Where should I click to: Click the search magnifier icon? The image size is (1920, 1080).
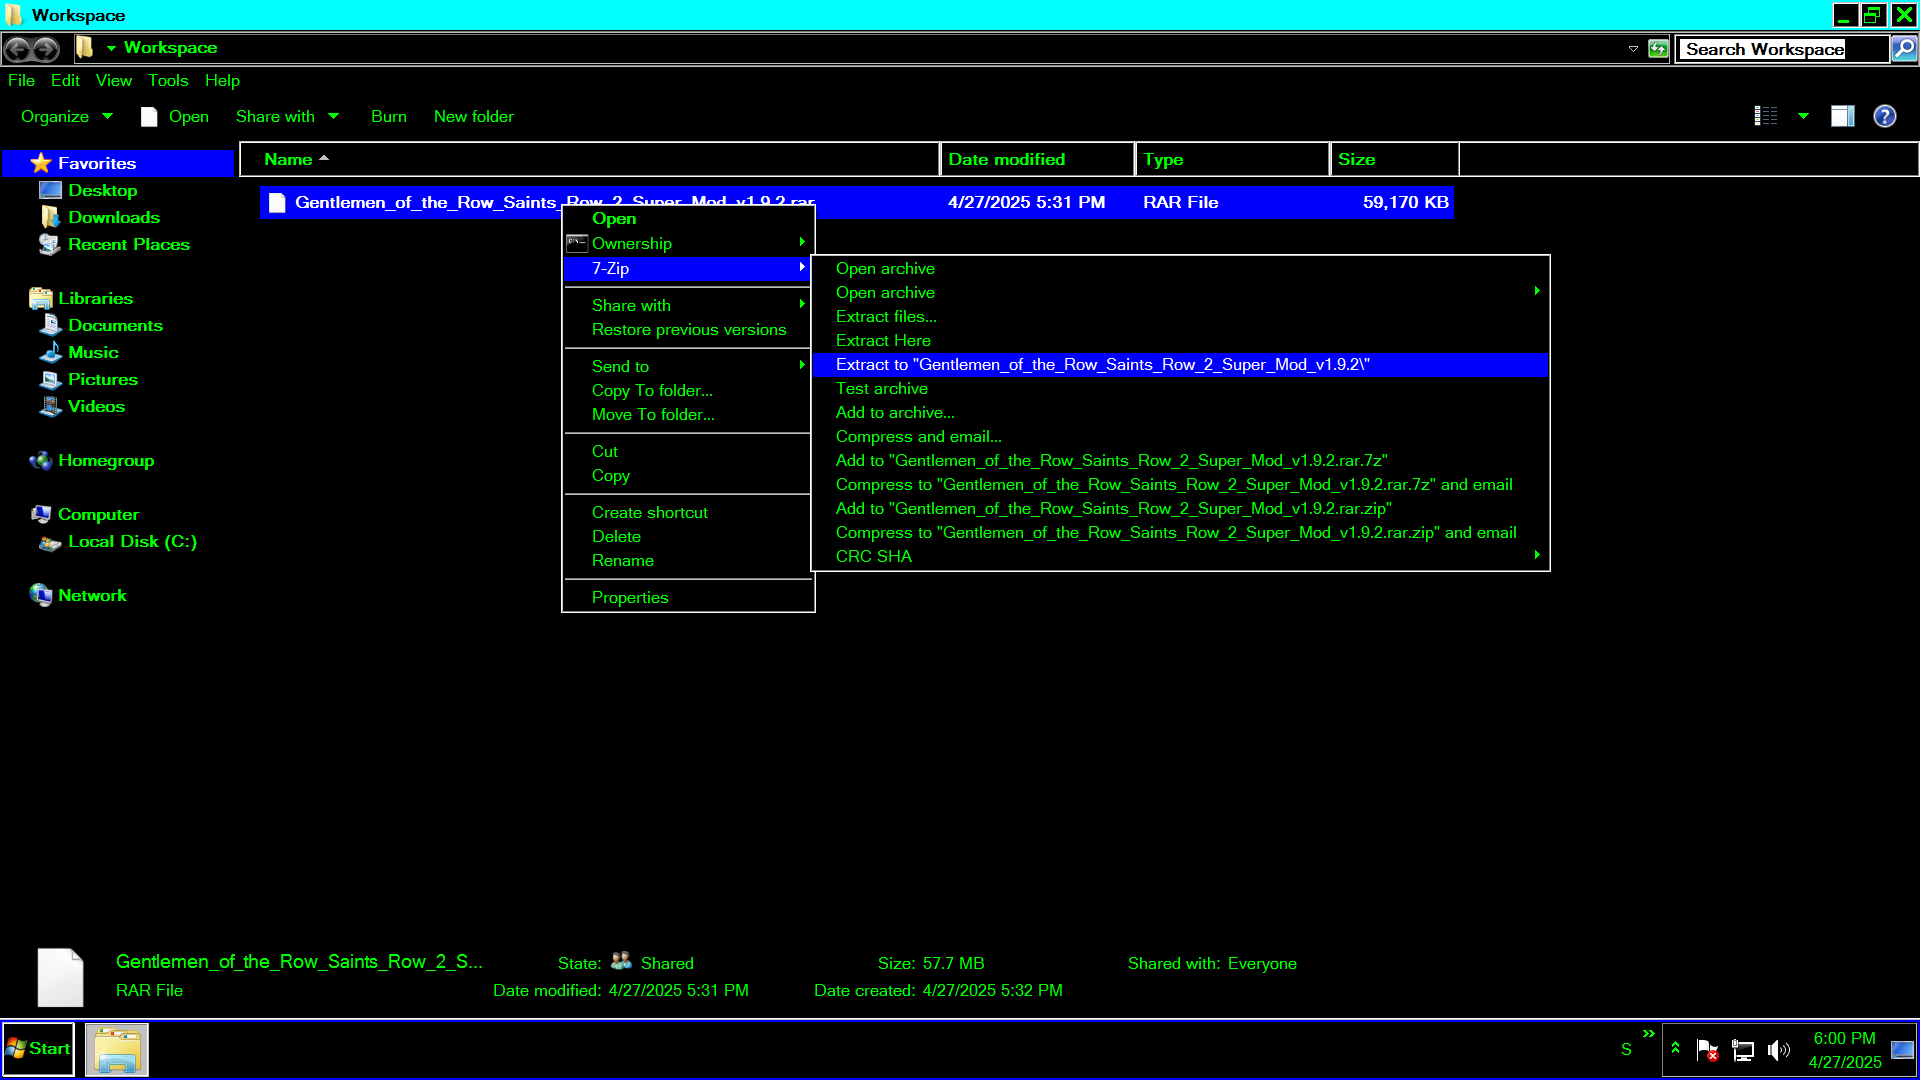pos(1904,49)
